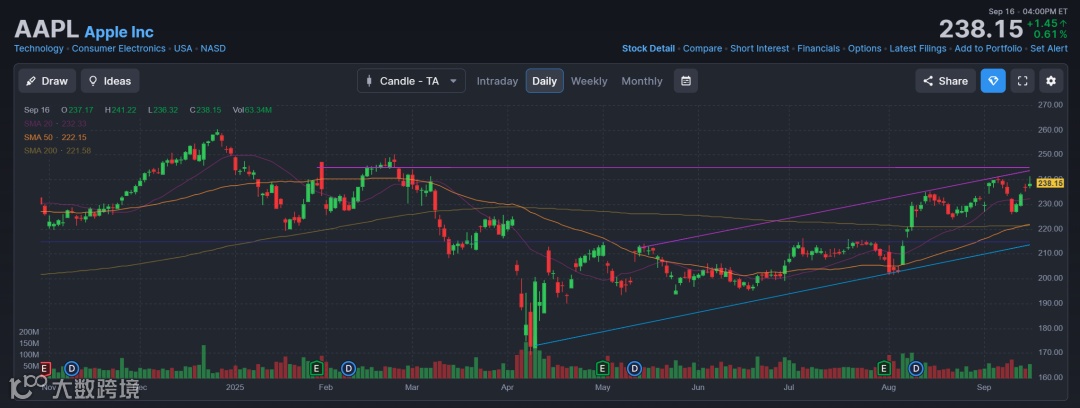Screen dimensions: 1080x408
Task: Open the calendar date range icon
Action: (x=685, y=81)
